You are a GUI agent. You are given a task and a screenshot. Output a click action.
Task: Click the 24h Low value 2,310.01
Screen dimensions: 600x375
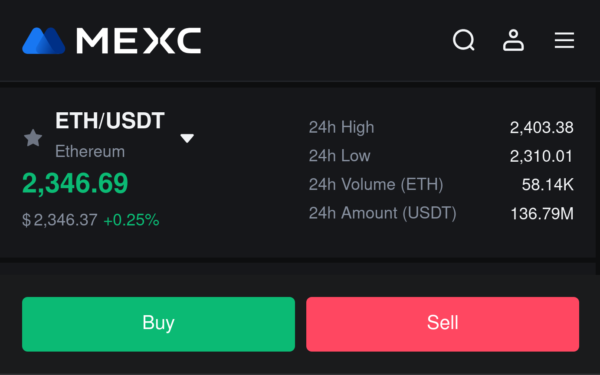541,156
